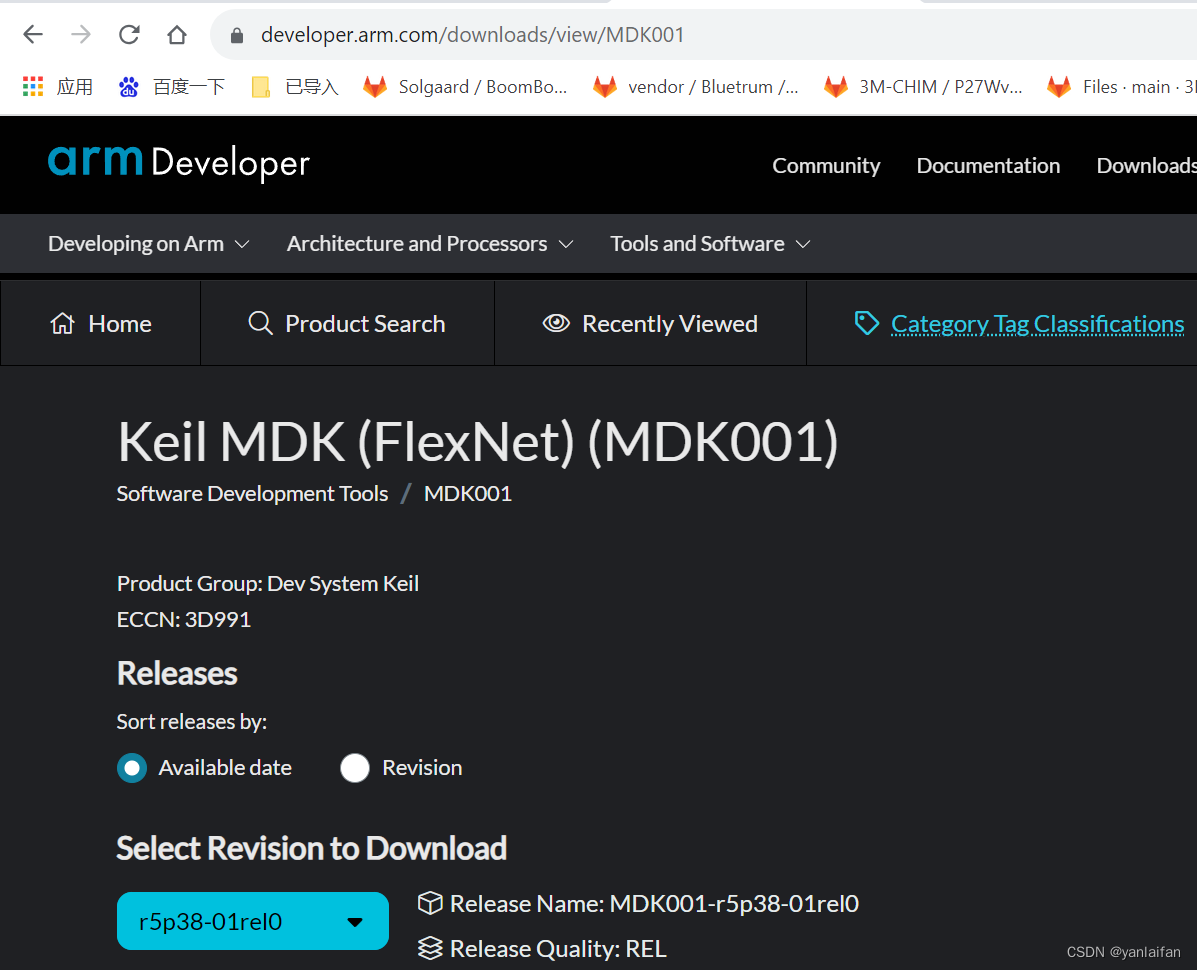The height and width of the screenshot is (970, 1197).
Task: Click the Keil MDK (FlexNet) (MDK001) heading
Action: 478,443
